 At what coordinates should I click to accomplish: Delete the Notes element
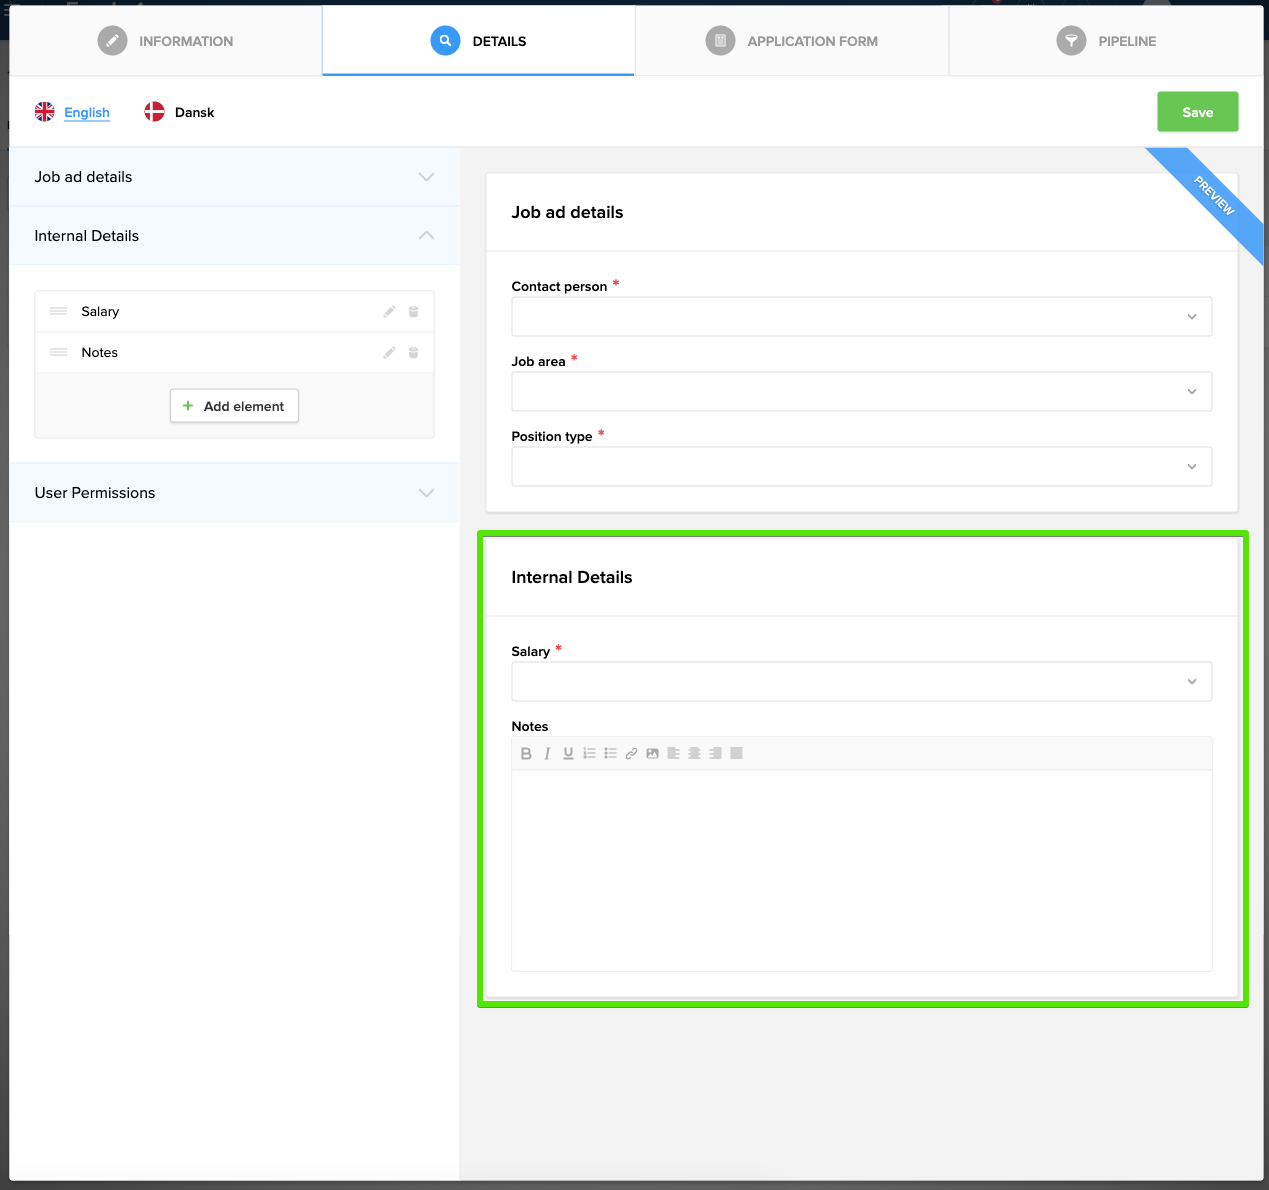pos(413,353)
